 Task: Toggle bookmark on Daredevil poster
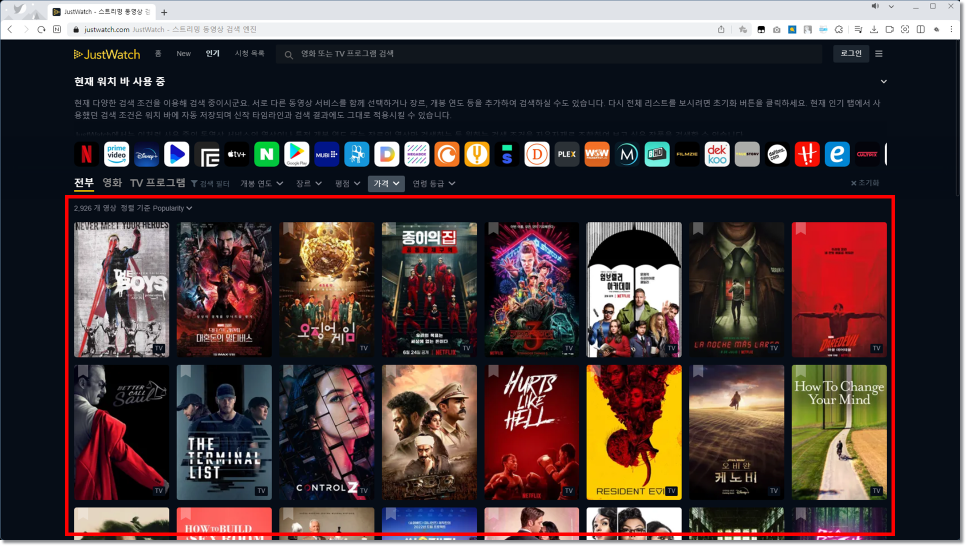[800, 229]
